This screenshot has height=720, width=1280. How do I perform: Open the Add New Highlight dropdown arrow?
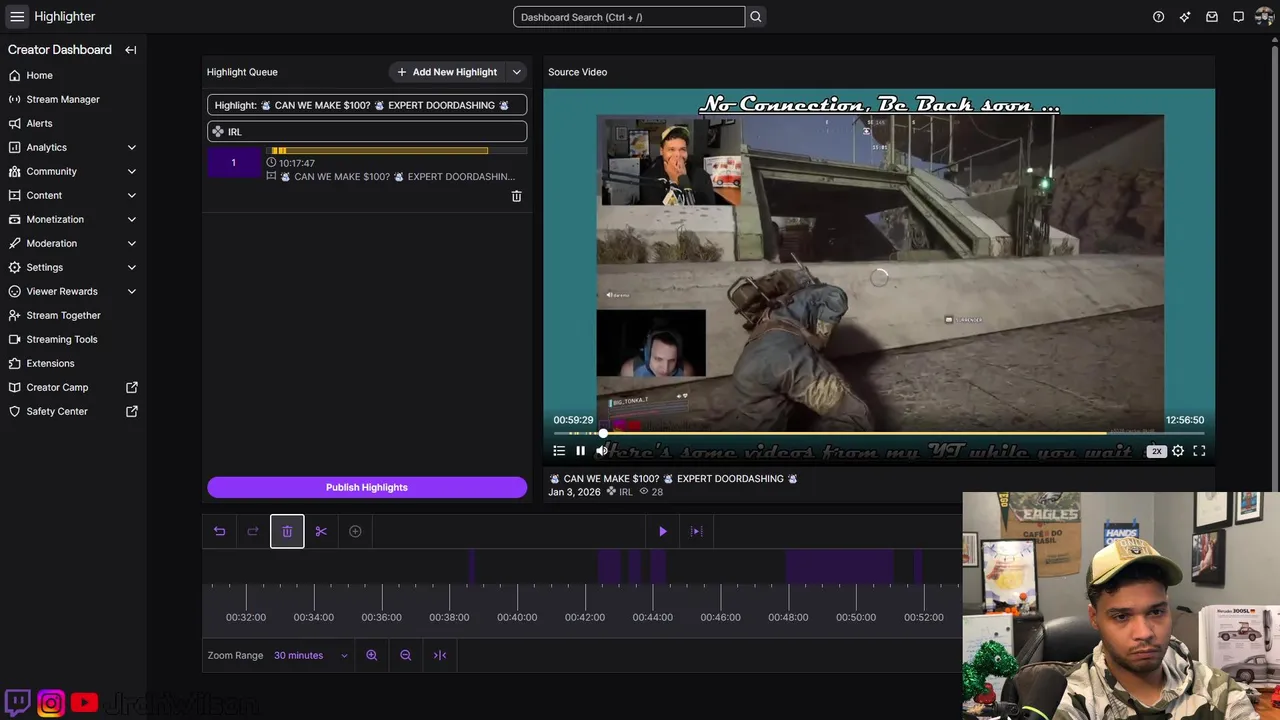click(x=516, y=72)
